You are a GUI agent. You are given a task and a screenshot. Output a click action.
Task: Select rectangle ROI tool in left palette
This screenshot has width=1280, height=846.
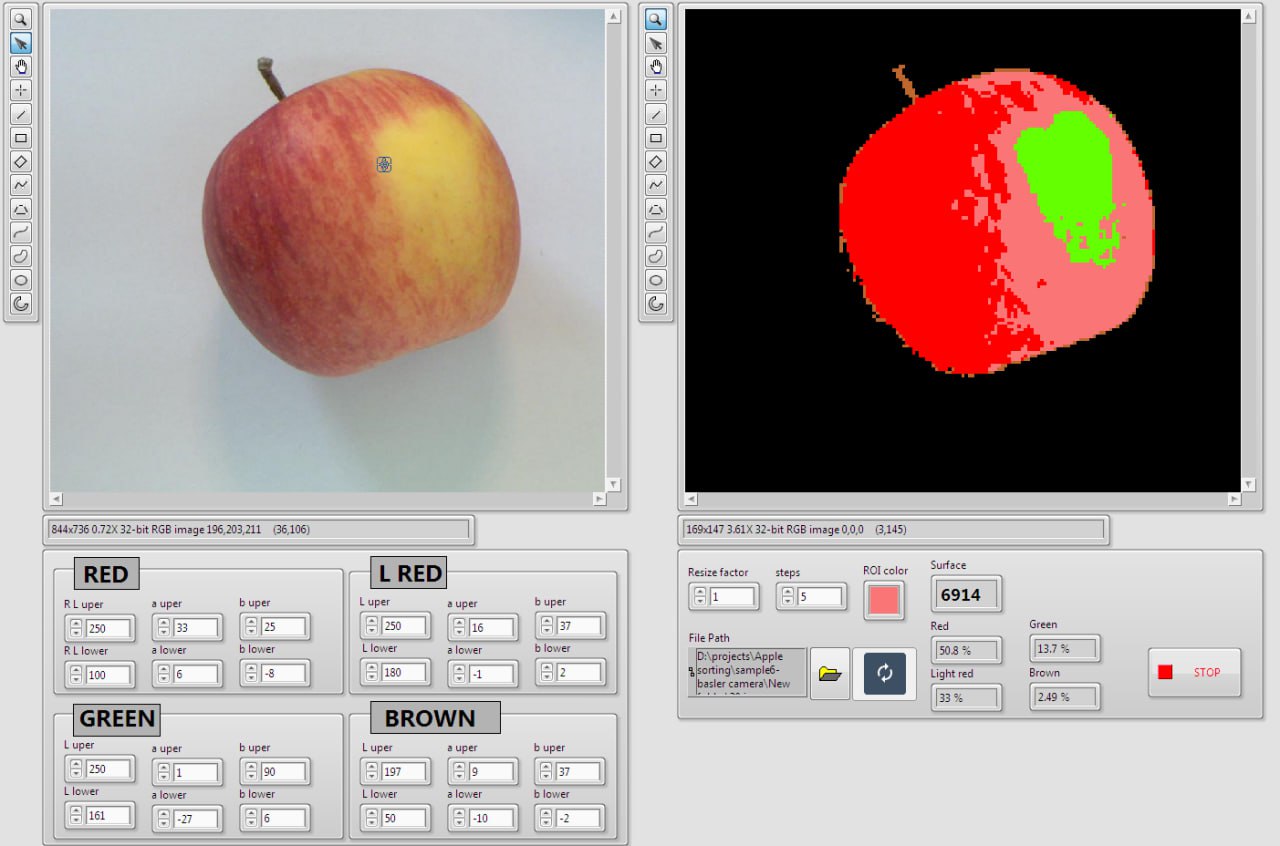(21, 138)
